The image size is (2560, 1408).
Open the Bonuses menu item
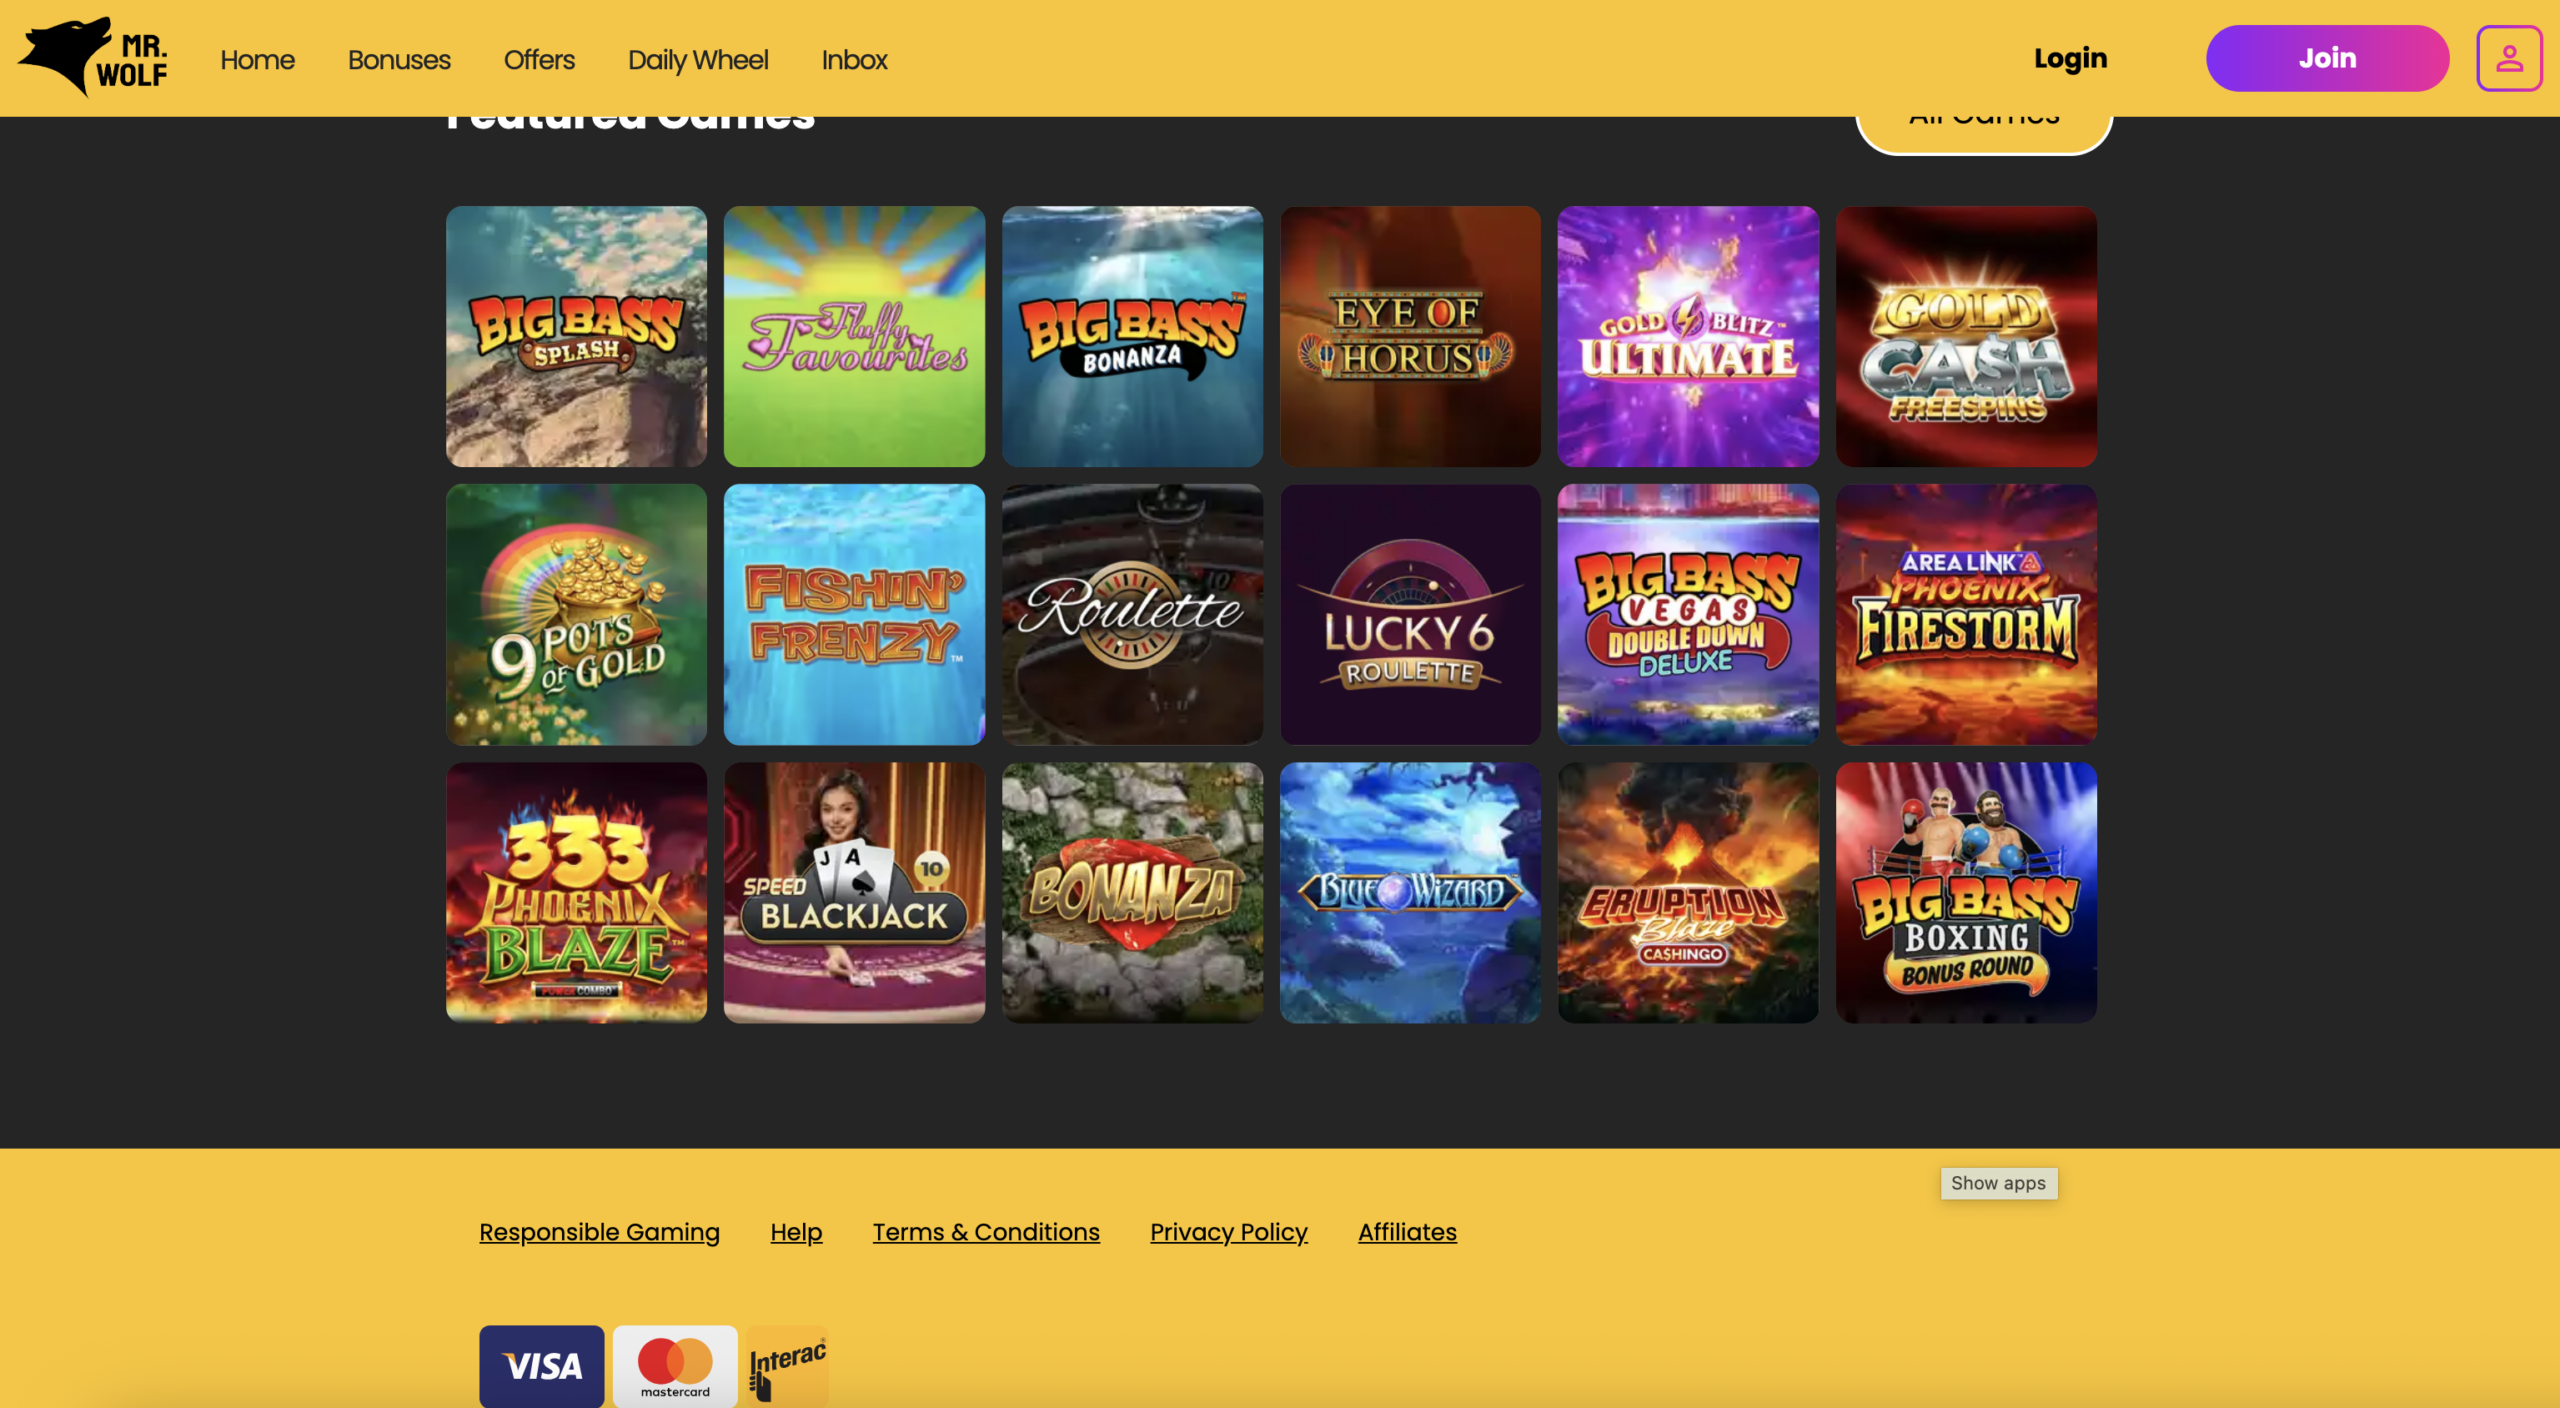399,60
